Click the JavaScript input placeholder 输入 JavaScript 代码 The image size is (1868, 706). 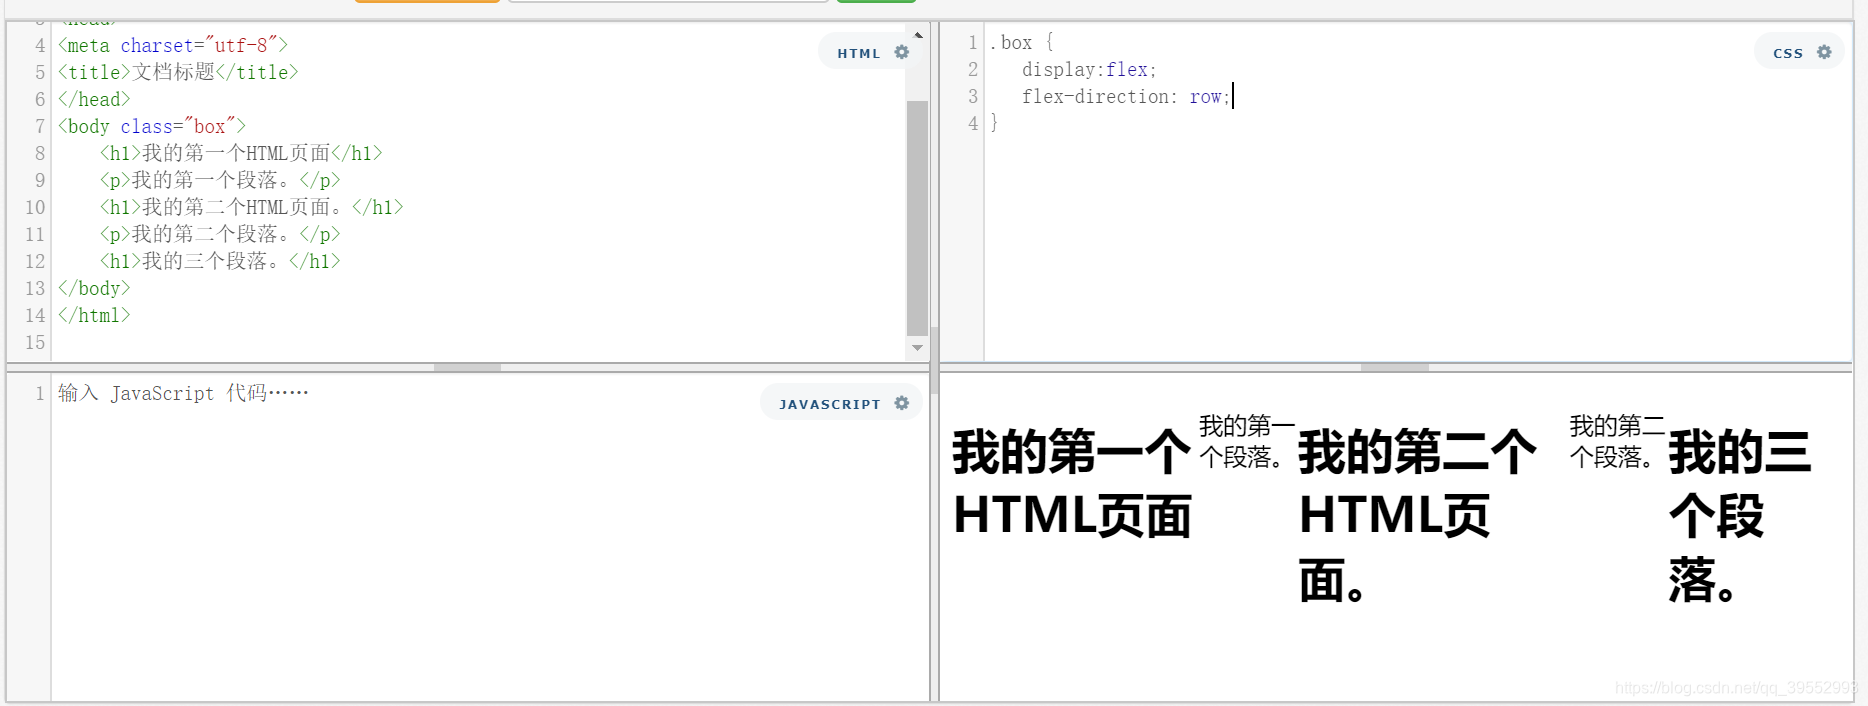(183, 393)
